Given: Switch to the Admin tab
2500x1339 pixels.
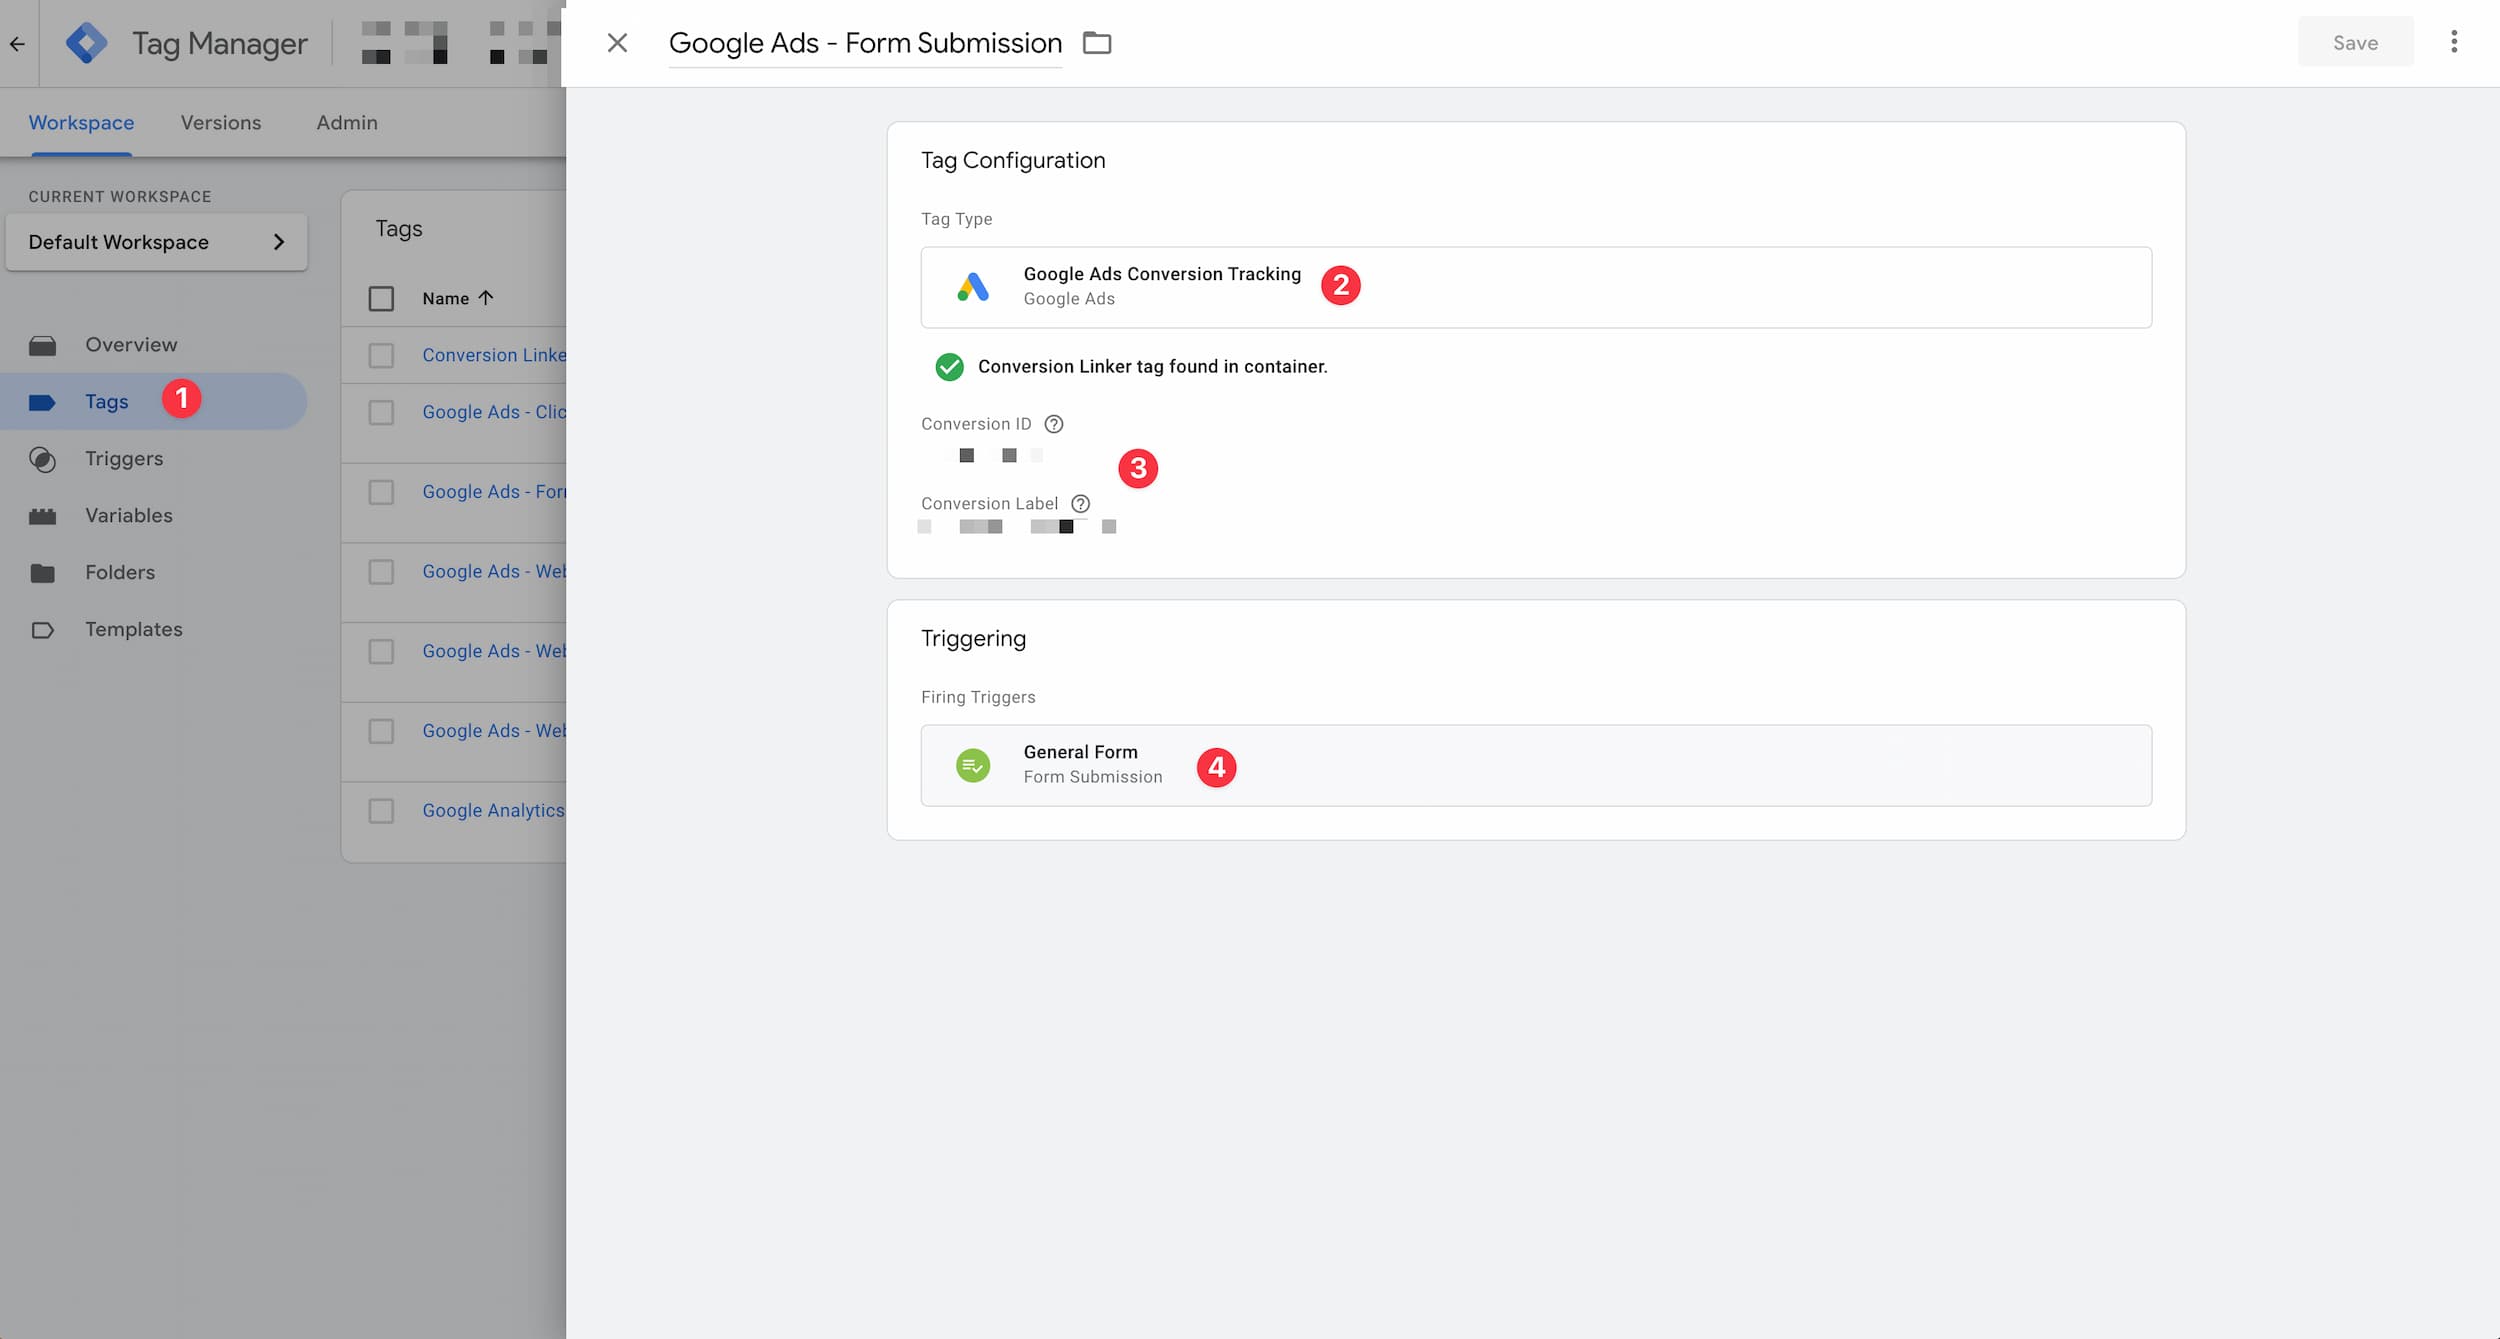Looking at the screenshot, I should pyautogui.click(x=347, y=122).
